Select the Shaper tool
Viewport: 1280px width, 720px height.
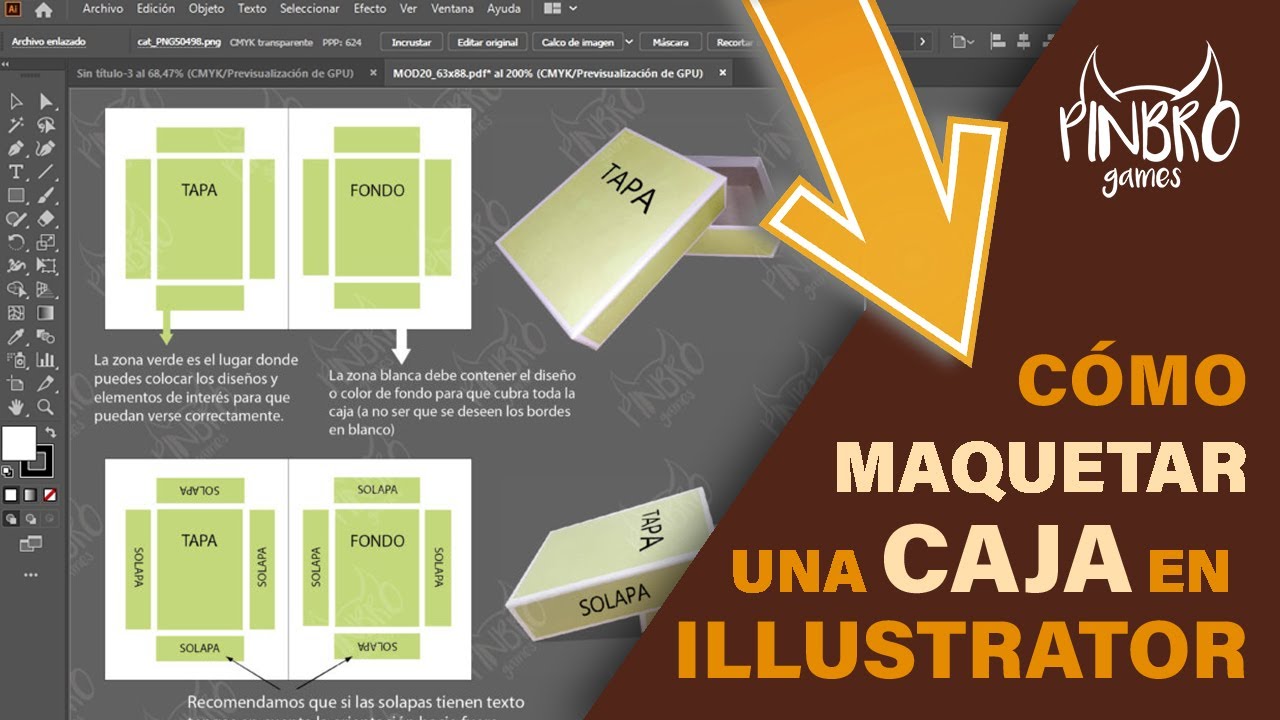16,219
